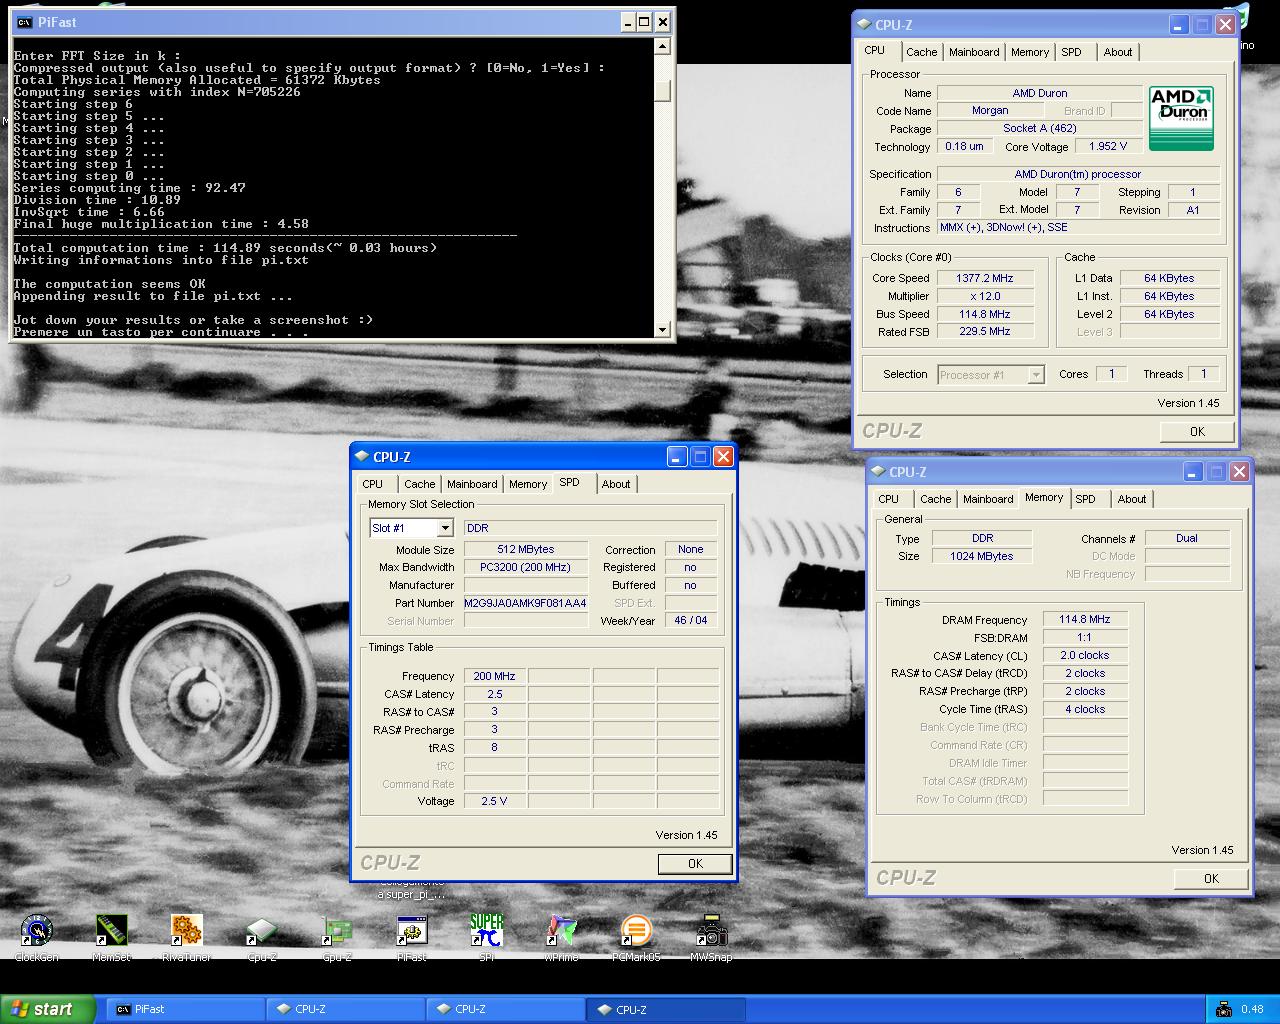Image resolution: width=1280 pixels, height=1024 pixels.
Task: Open the ClockGen desktop shortcut
Action: [36, 930]
